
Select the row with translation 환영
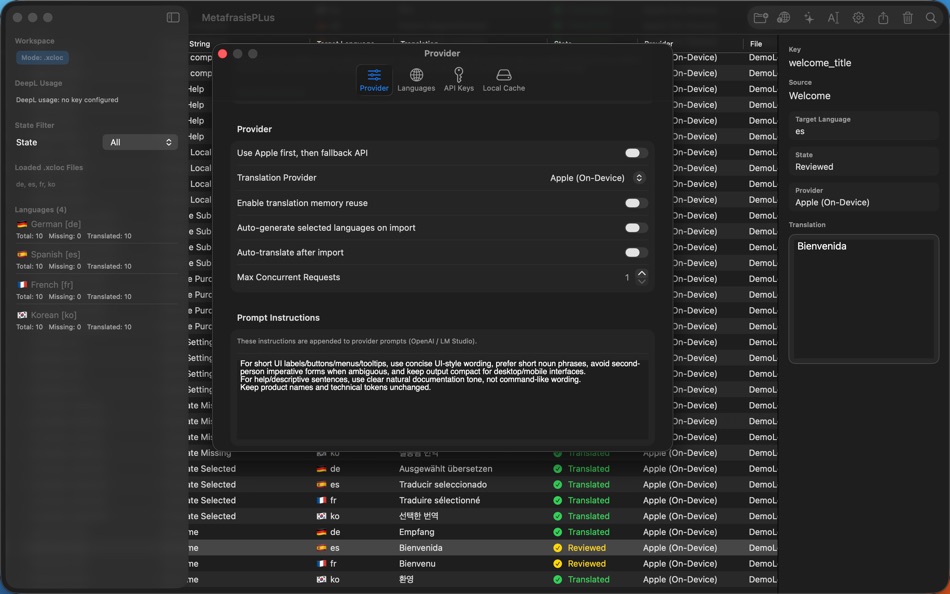(x=483, y=579)
